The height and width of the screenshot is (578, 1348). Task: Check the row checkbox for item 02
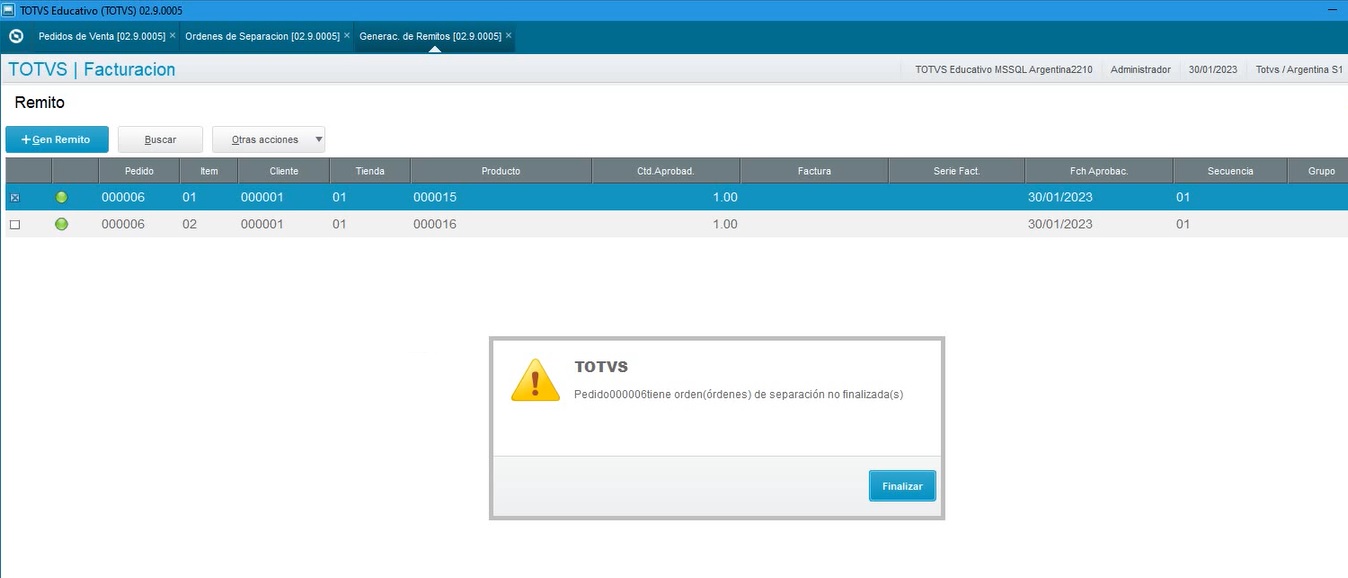pos(14,224)
